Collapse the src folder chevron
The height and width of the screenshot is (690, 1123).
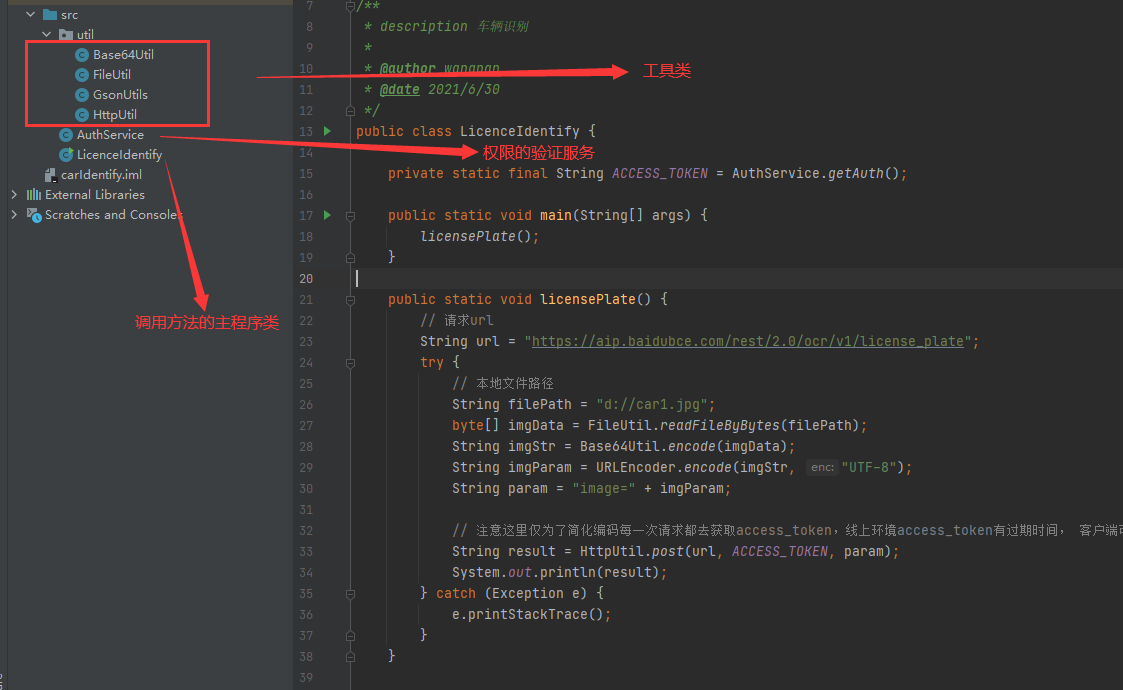30,14
